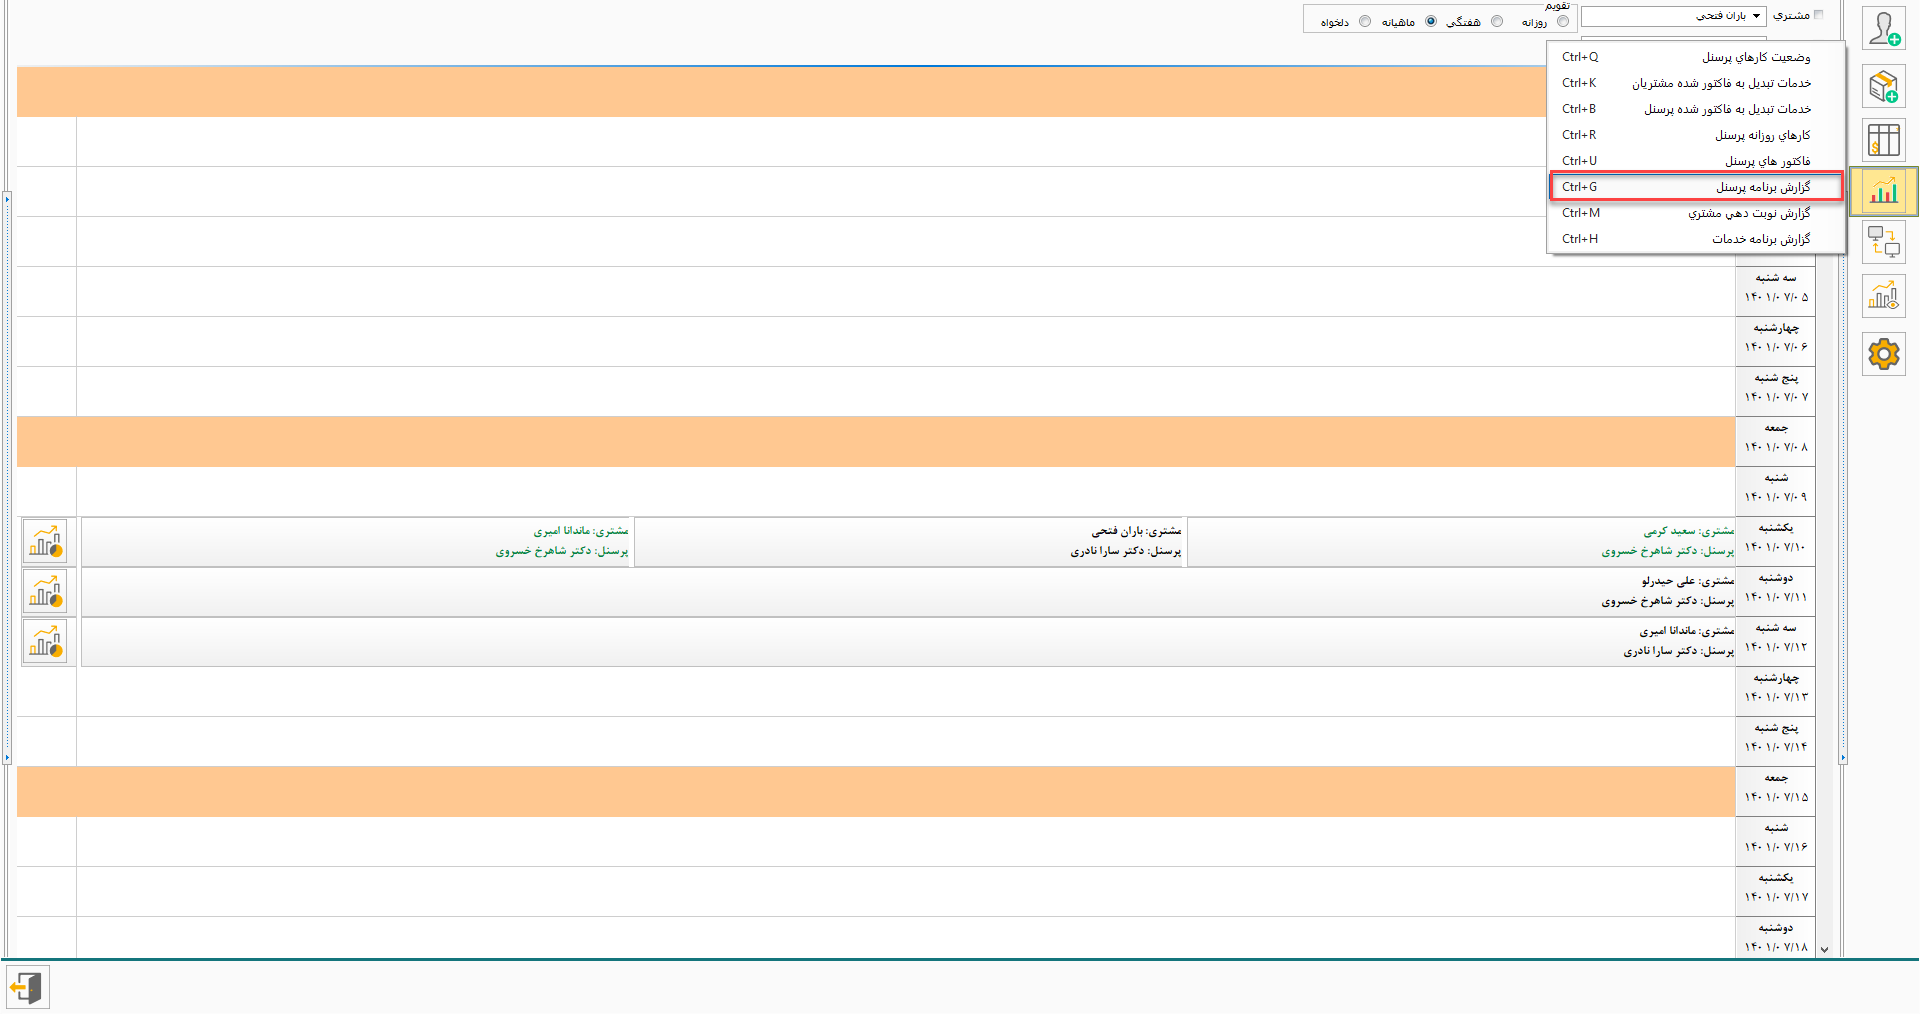Open the orange gear settings icon
The width and height of the screenshot is (1920, 1014).
(x=1884, y=354)
